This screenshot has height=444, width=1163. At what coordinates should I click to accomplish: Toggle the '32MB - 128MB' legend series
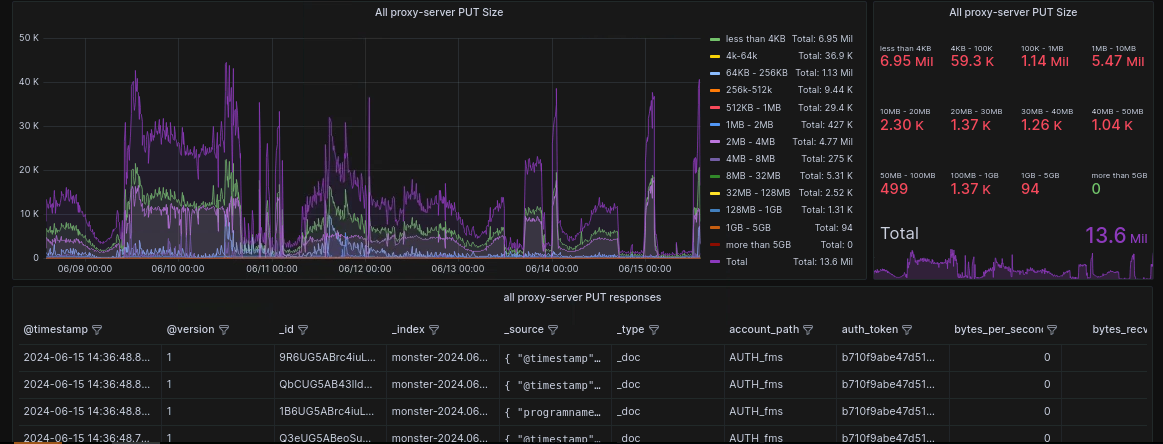[x=756, y=193]
